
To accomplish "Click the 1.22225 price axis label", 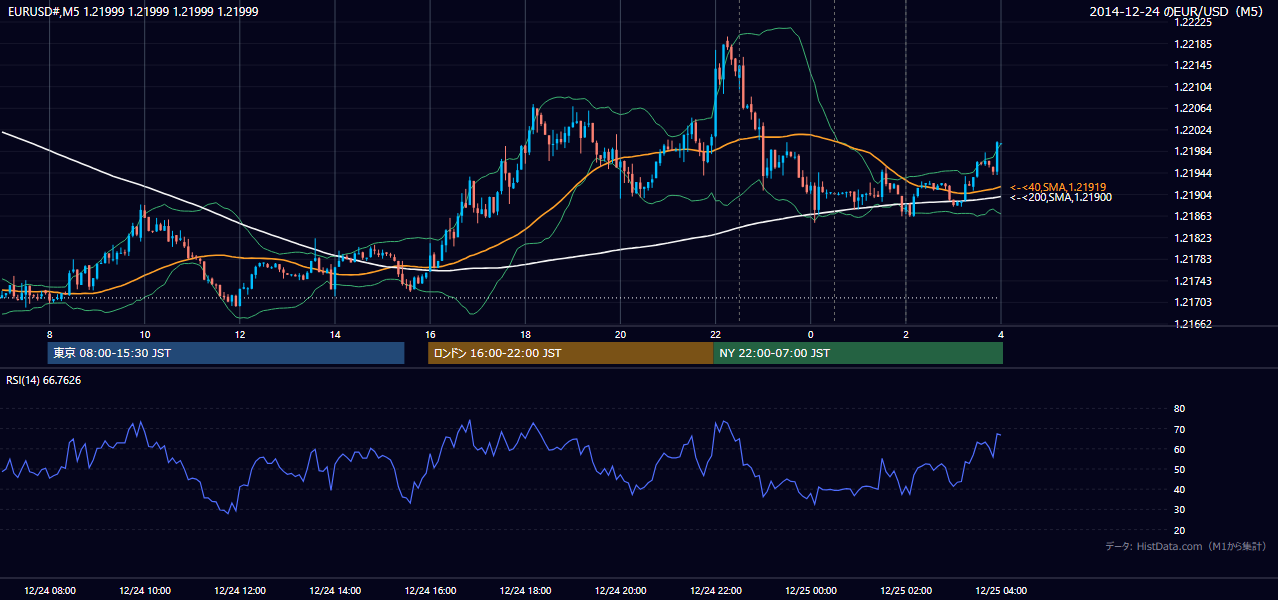I will [1191, 22].
